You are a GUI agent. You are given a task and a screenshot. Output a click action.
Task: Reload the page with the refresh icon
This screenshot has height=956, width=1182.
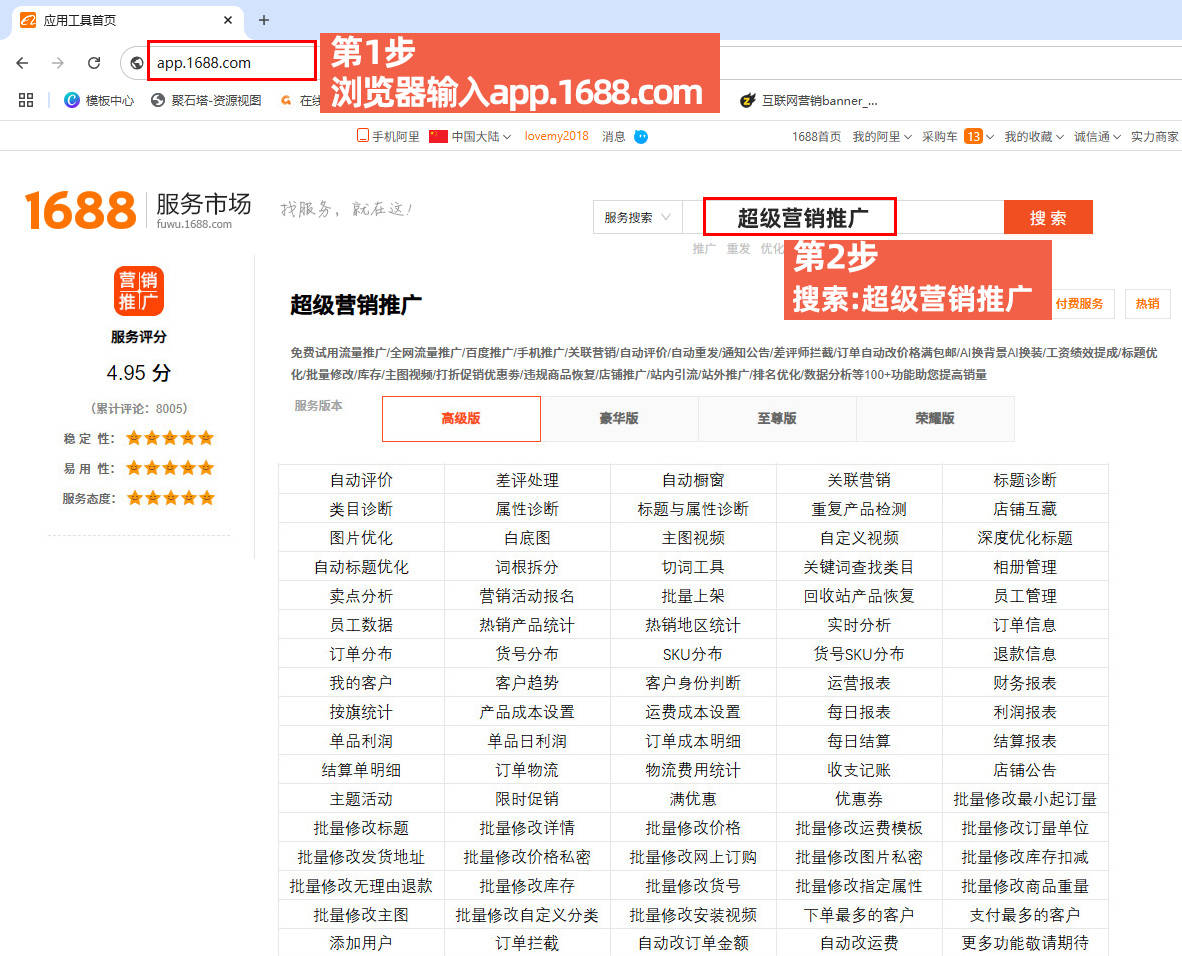(x=94, y=63)
